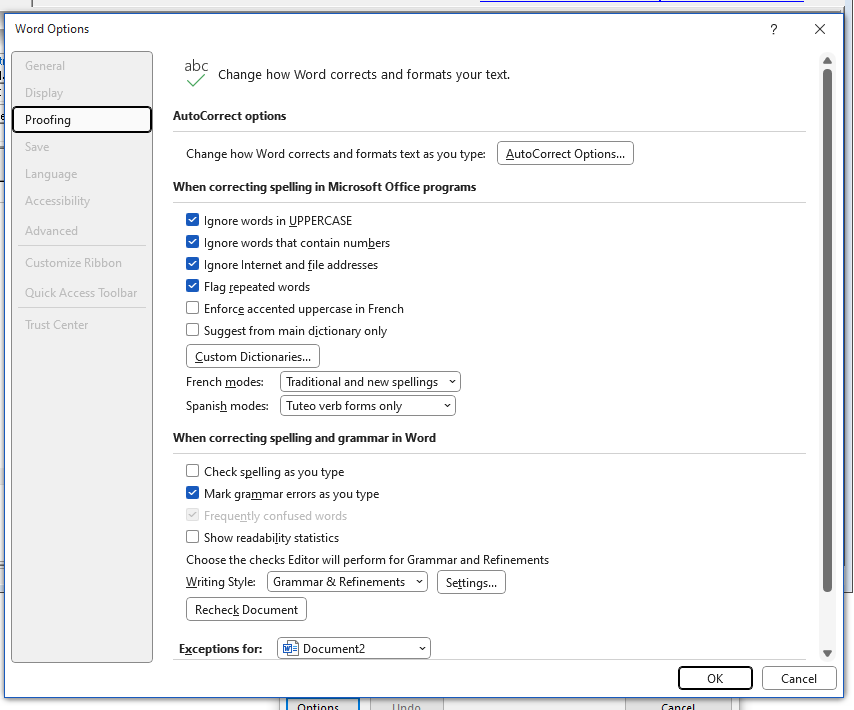Open the Writing Style dropdown

click(x=347, y=582)
